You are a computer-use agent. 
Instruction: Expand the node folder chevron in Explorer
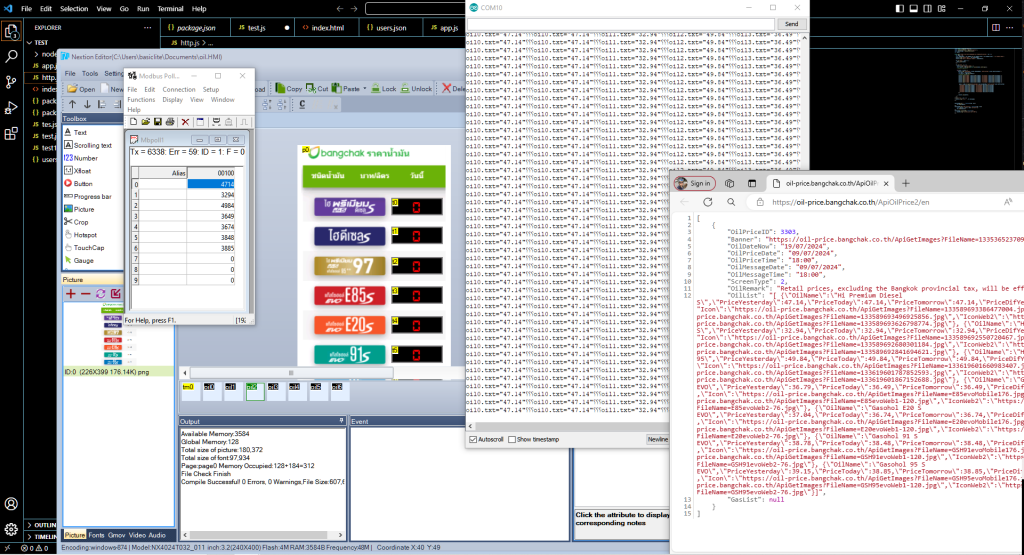tap(37, 54)
